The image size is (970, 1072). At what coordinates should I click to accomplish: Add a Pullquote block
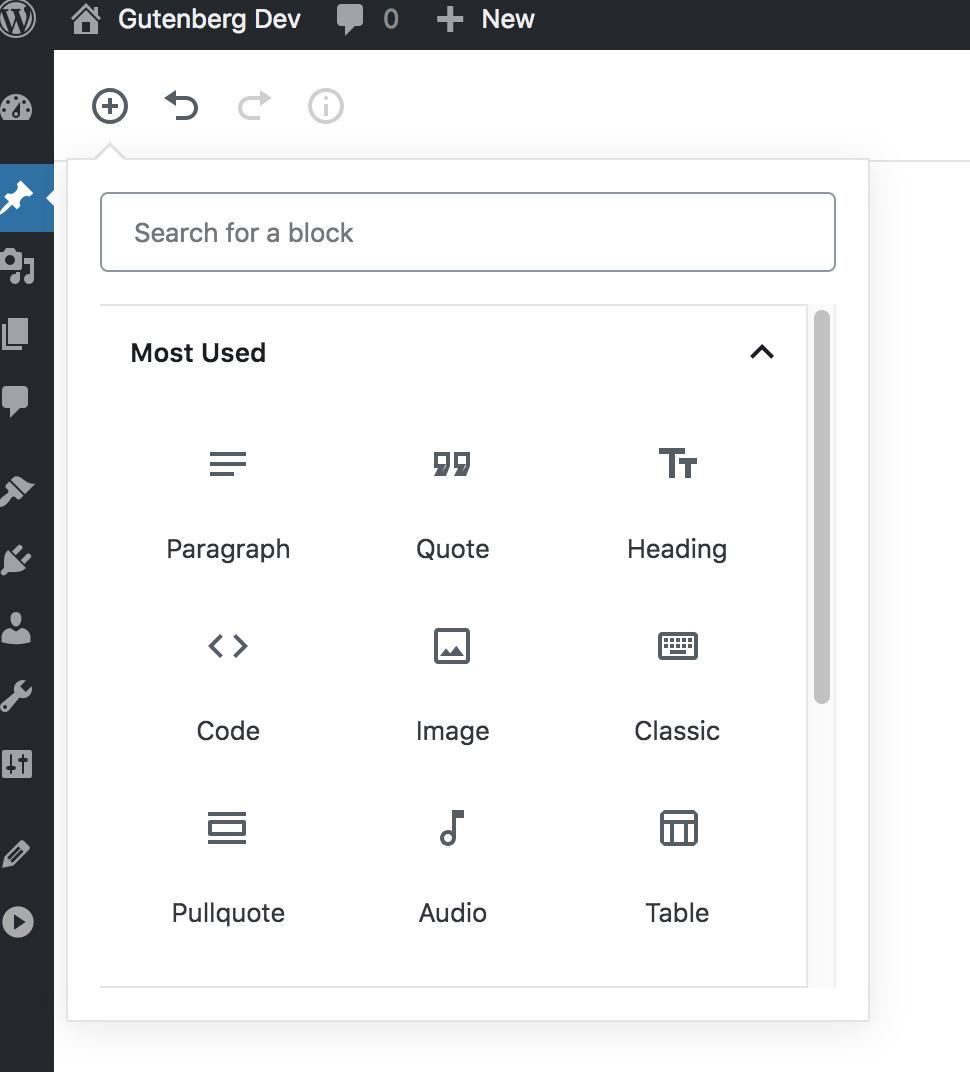tap(228, 869)
